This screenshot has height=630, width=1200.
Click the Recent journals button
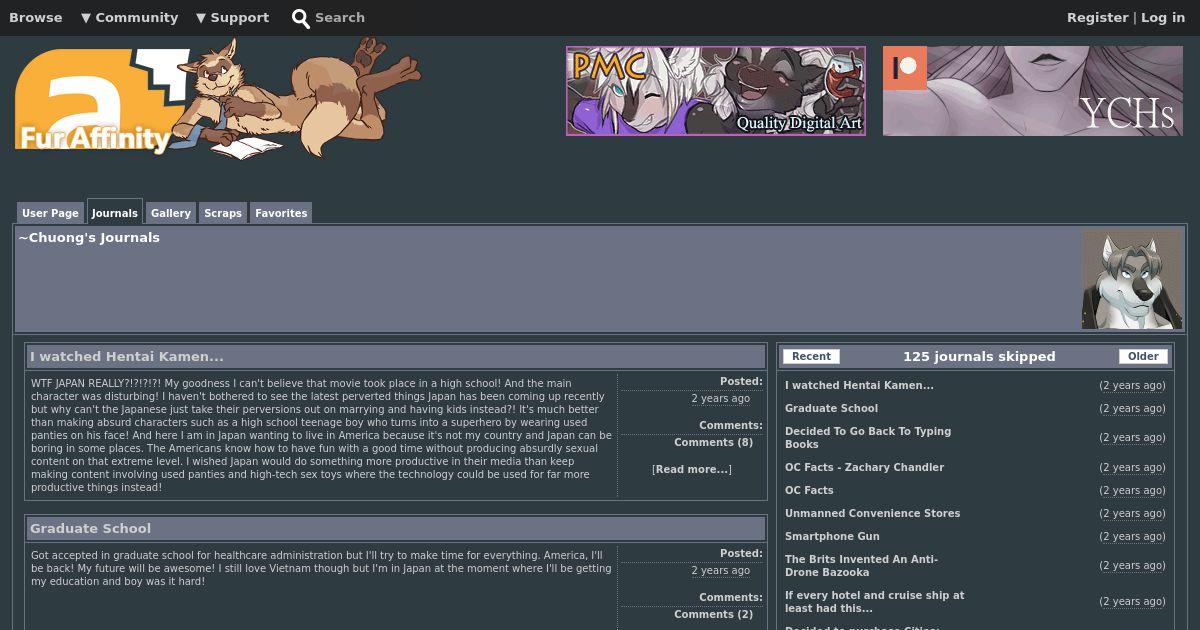(x=811, y=356)
